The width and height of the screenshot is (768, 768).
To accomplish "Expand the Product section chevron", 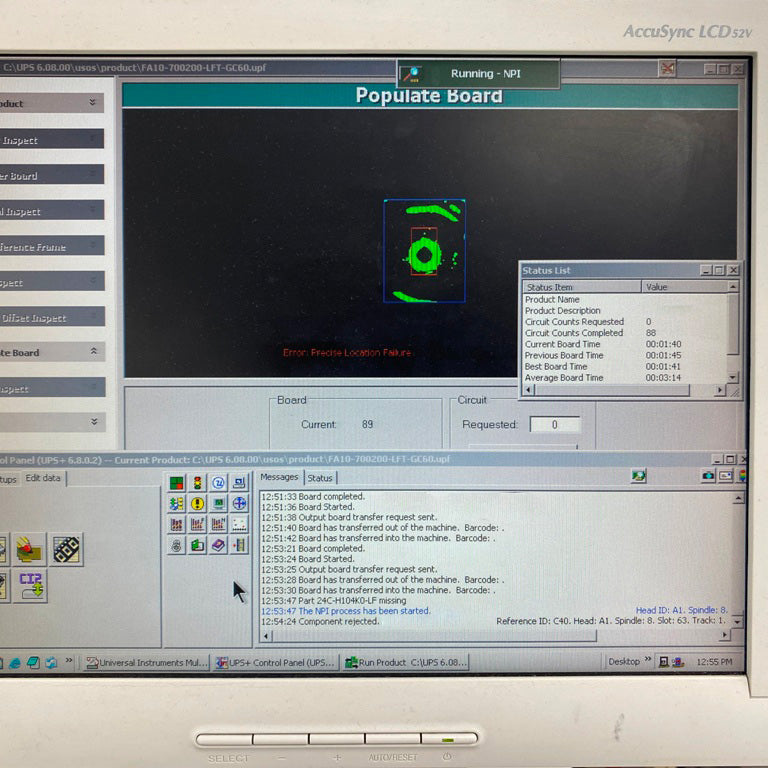I will pos(93,103).
